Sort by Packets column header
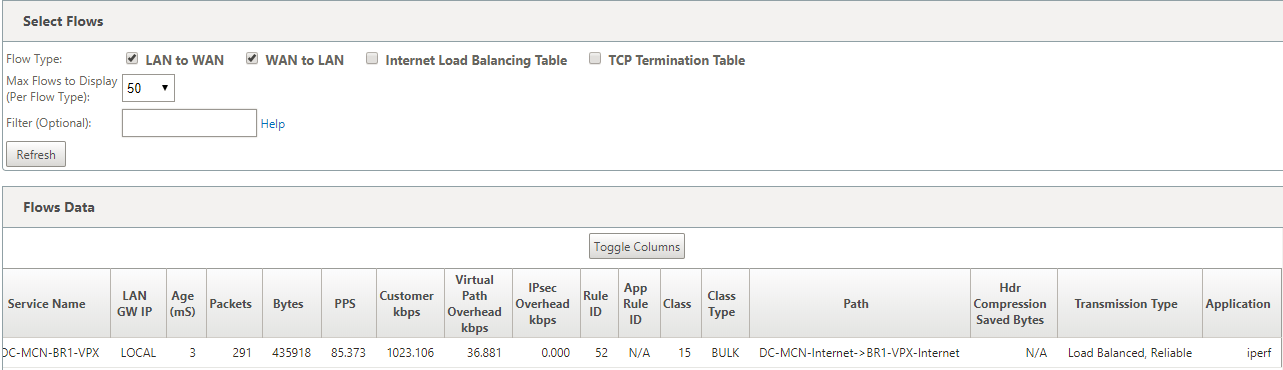1283x370 pixels. pos(230,304)
